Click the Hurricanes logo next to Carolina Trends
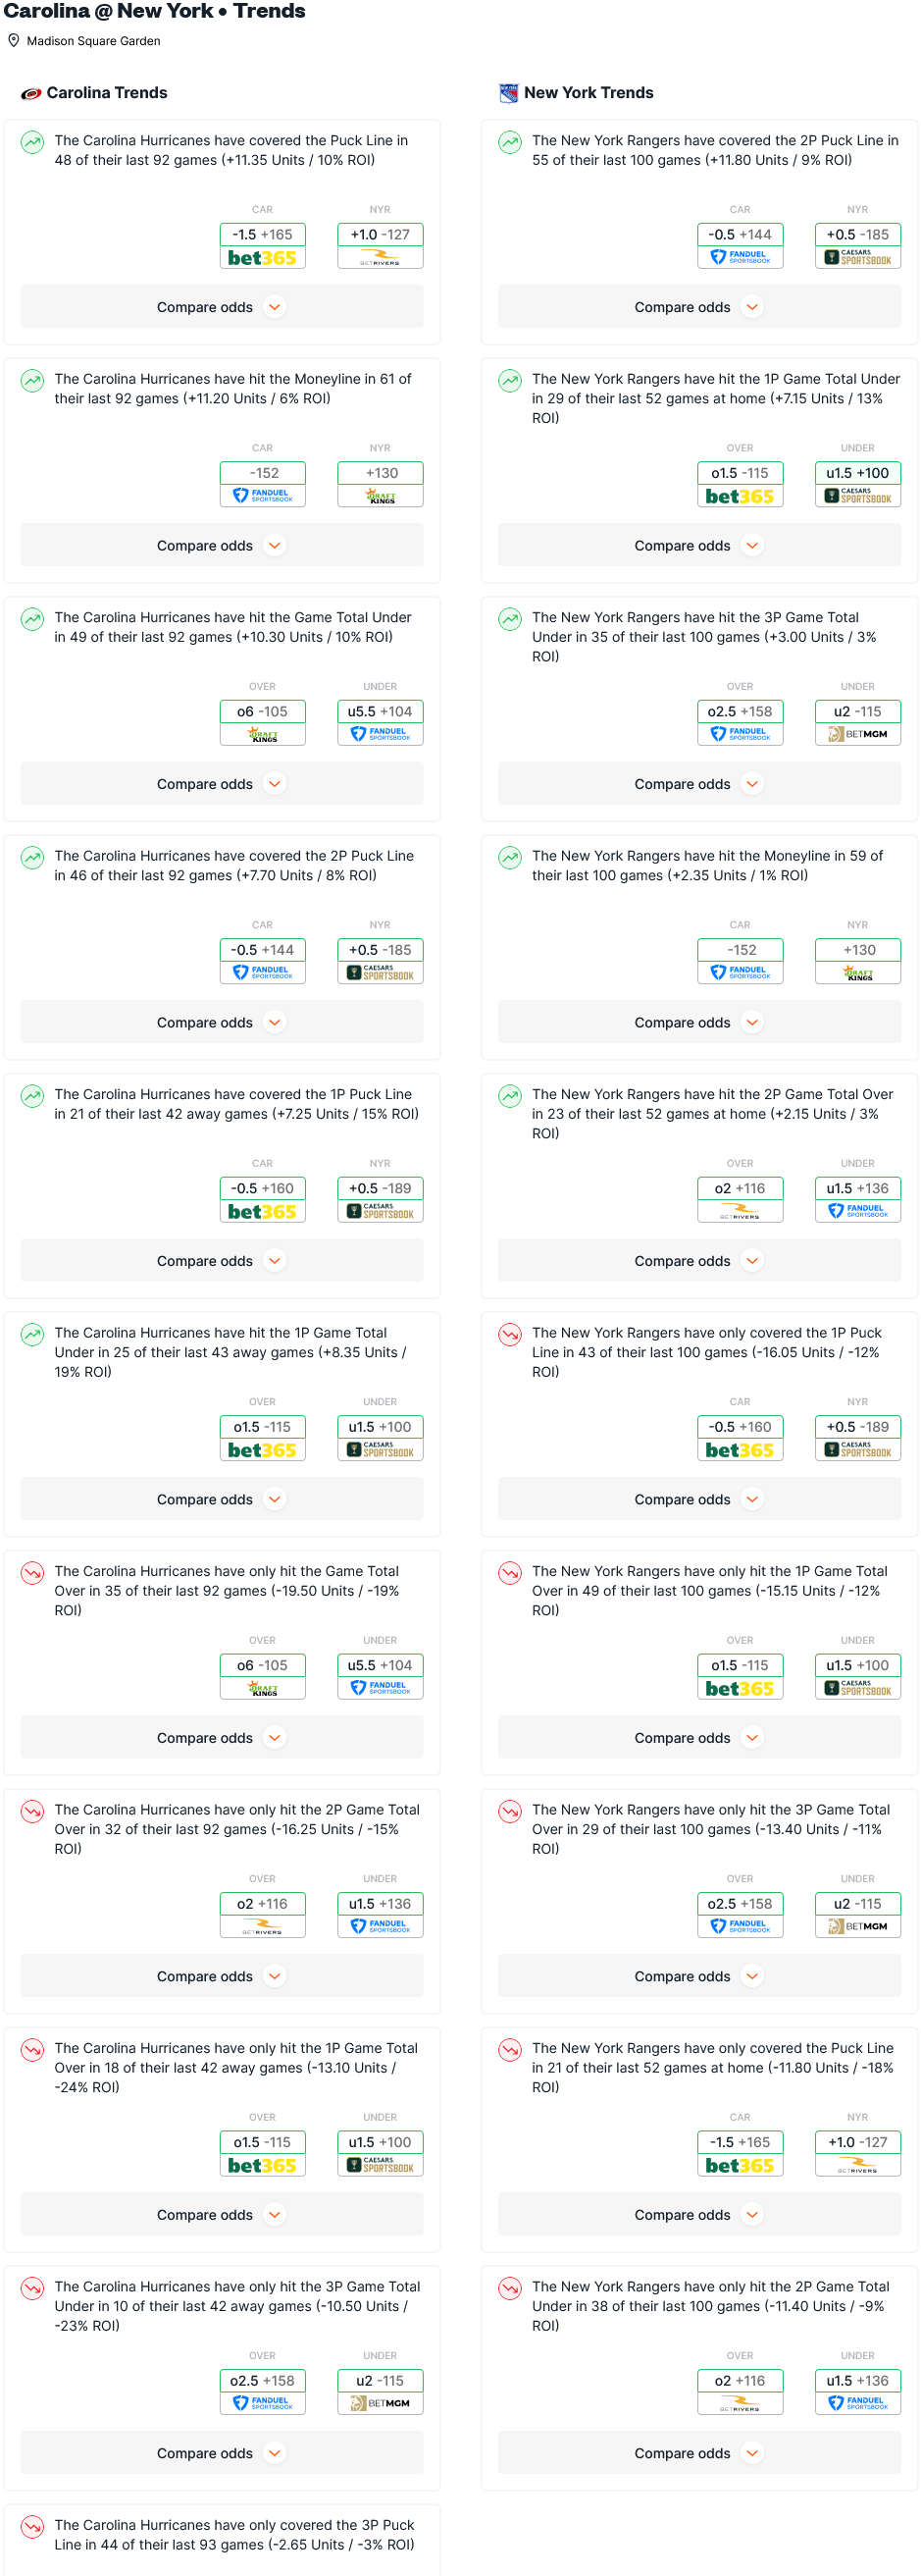The width and height of the screenshot is (921, 2576). click(x=31, y=93)
